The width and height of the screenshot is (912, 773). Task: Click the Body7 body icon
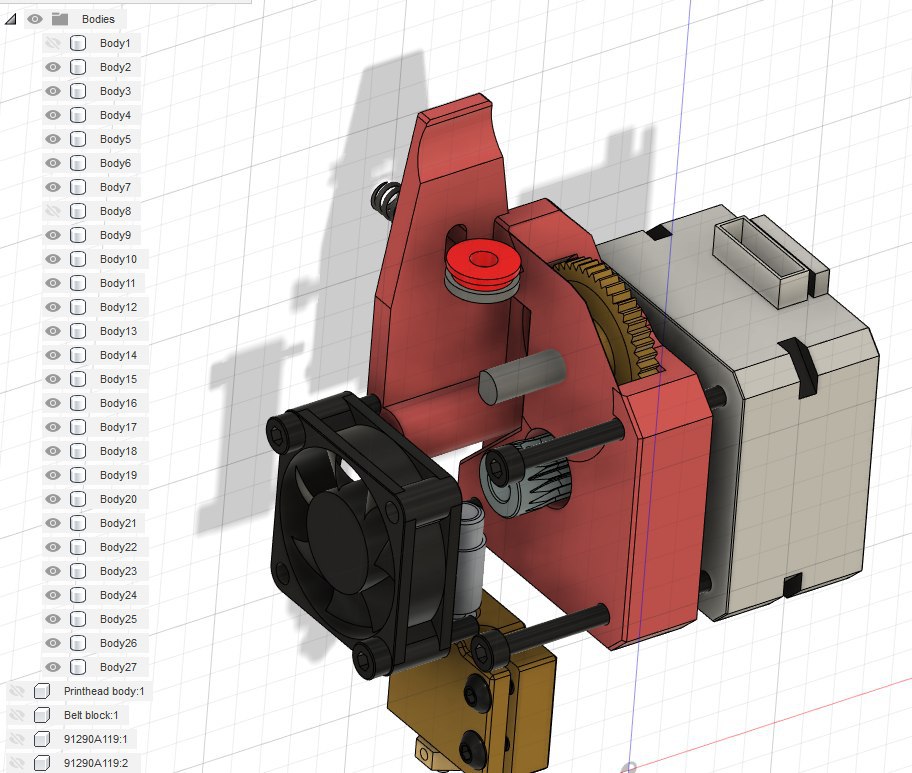click(x=78, y=187)
